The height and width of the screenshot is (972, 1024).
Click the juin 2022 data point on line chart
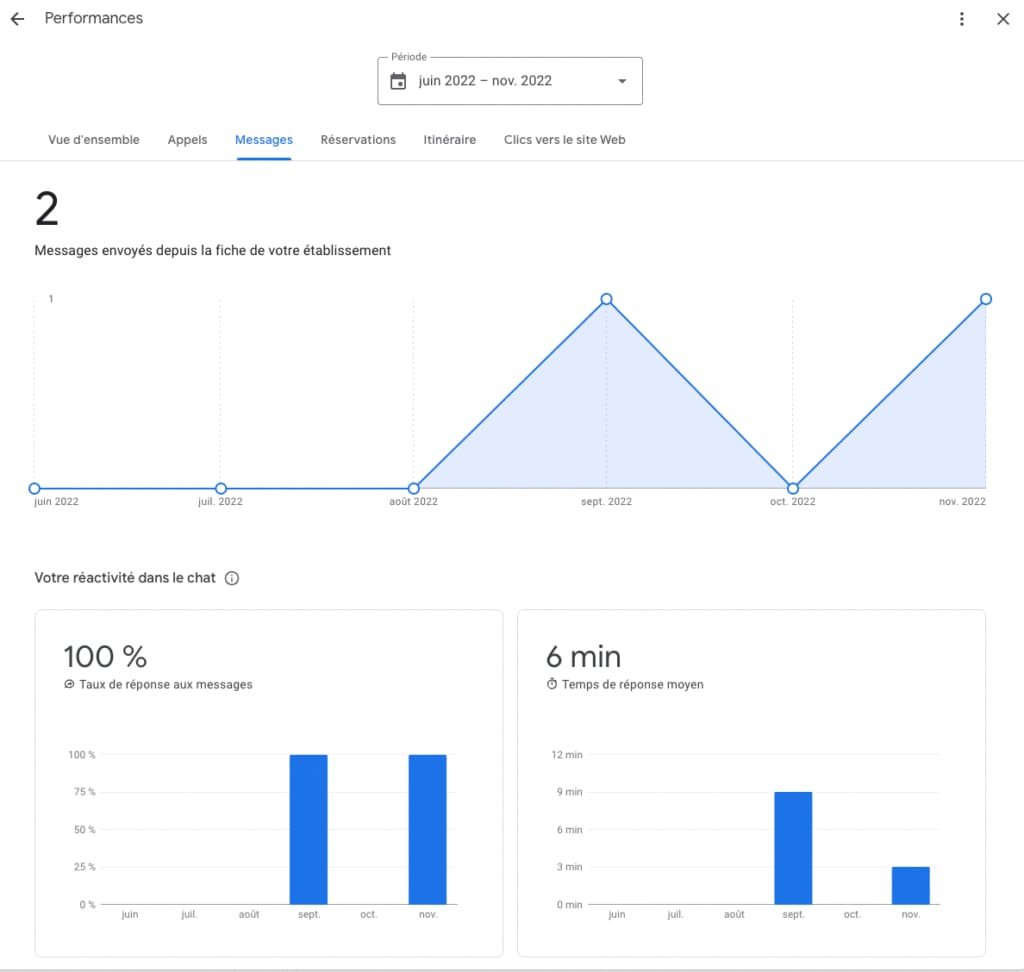[35, 489]
